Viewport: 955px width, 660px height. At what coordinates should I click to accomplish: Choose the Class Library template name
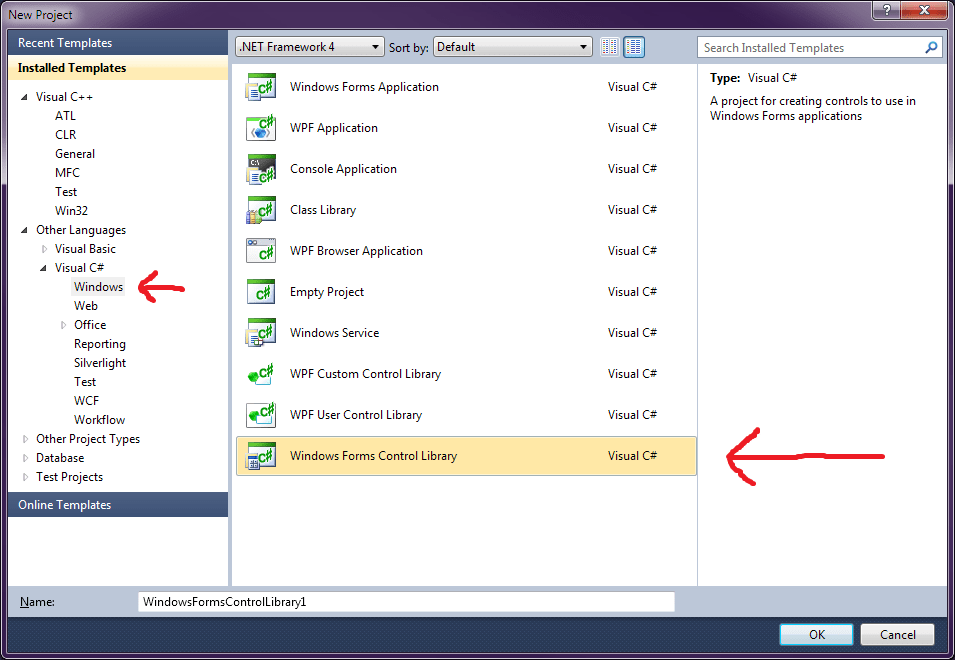[323, 210]
